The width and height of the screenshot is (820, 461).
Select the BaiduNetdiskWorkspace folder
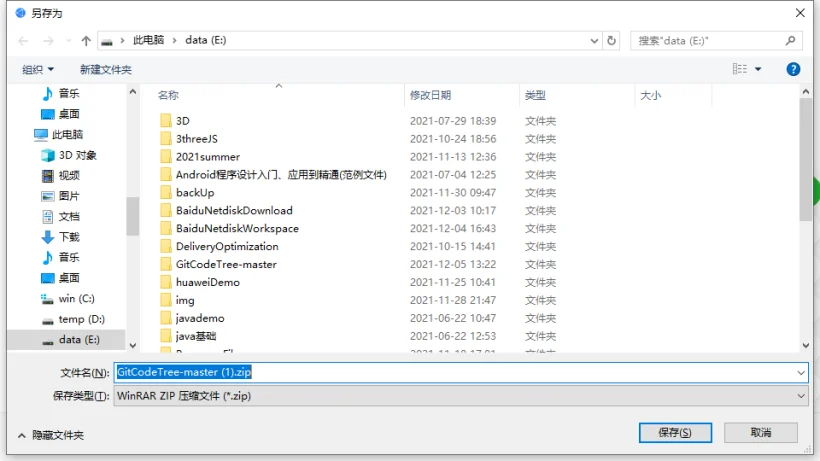230,228
